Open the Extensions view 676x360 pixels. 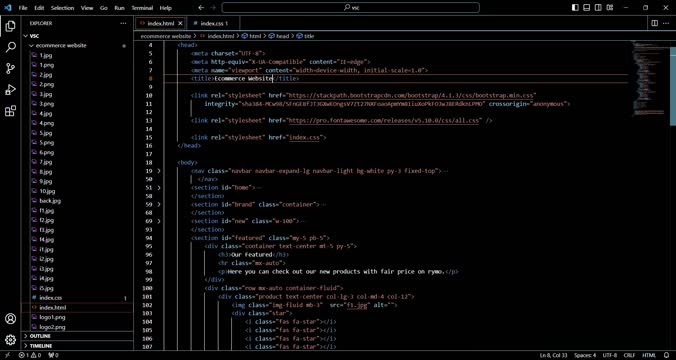[x=10, y=111]
